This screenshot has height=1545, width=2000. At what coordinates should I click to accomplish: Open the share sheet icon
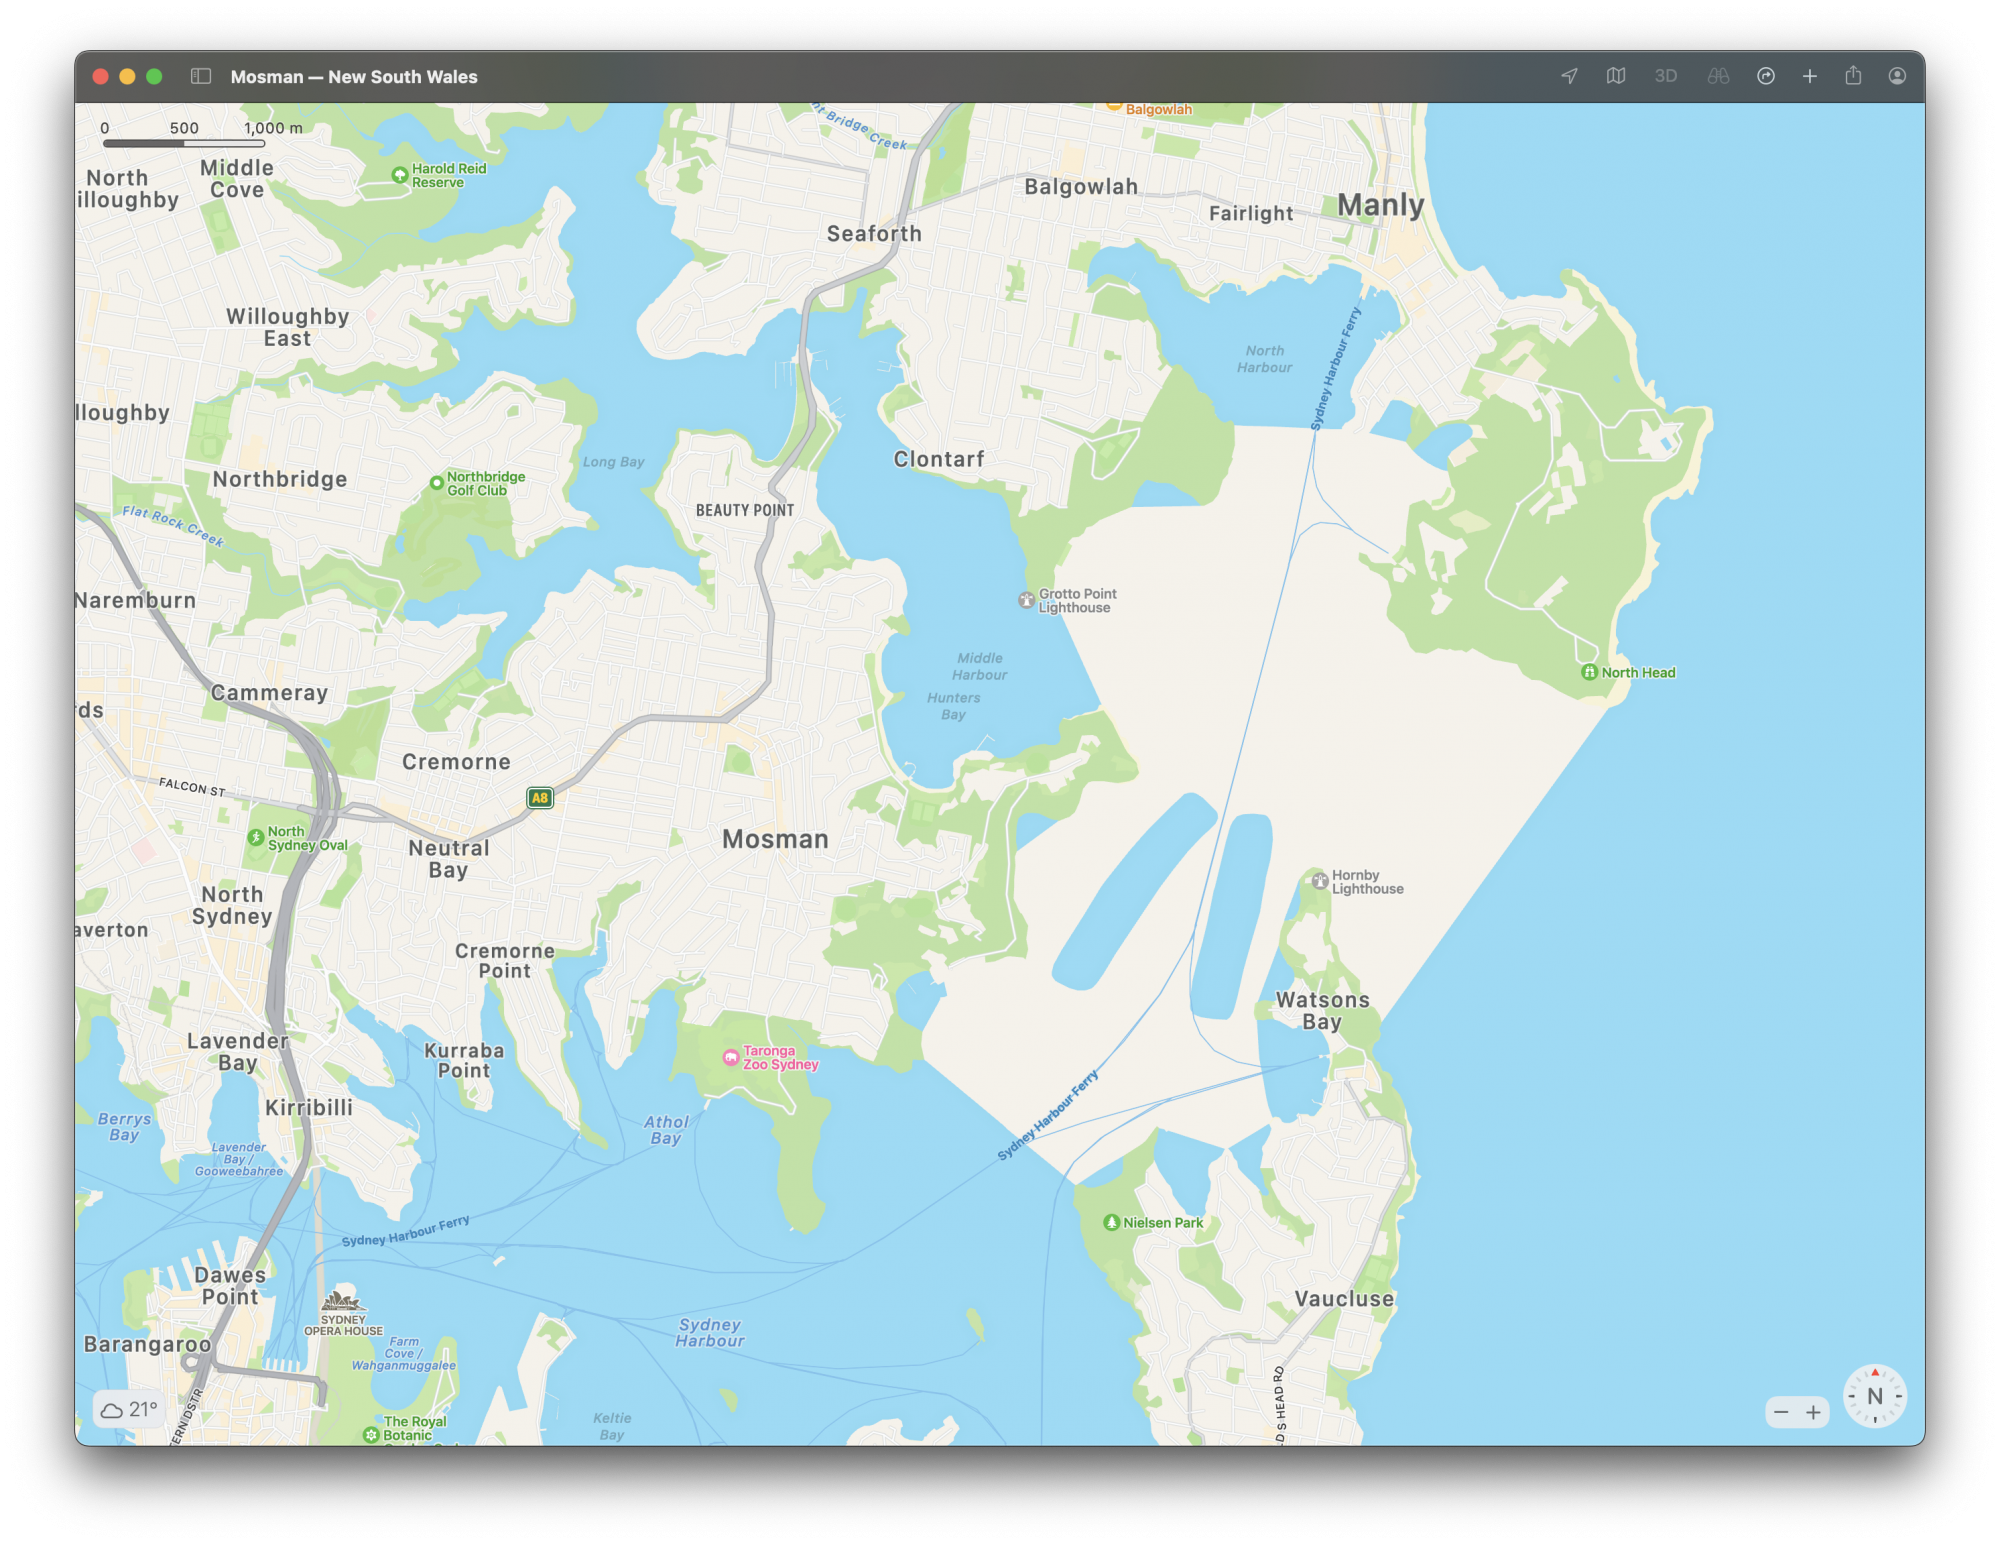pyautogui.click(x=1853, y=76)
